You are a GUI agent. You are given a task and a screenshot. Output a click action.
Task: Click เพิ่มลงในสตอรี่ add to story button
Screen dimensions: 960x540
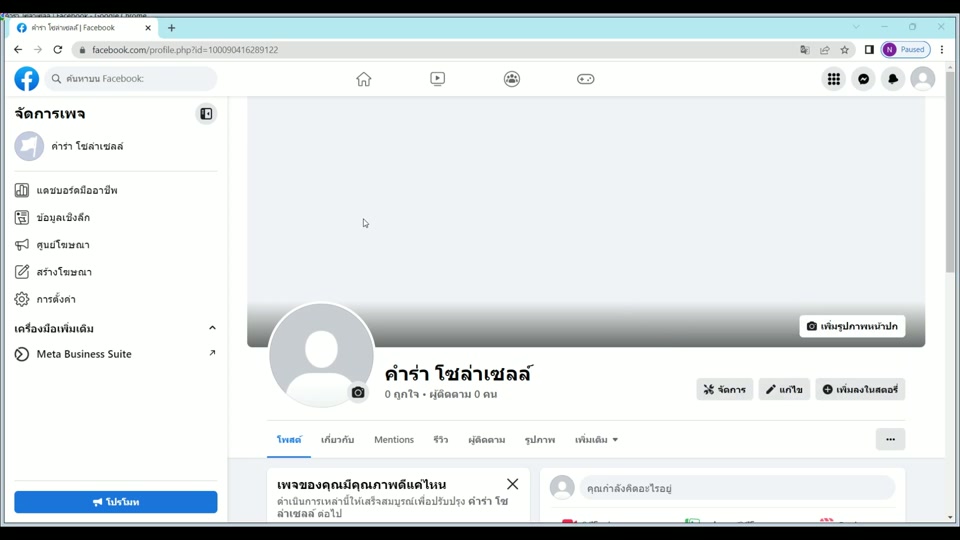[x=860, y=389]
